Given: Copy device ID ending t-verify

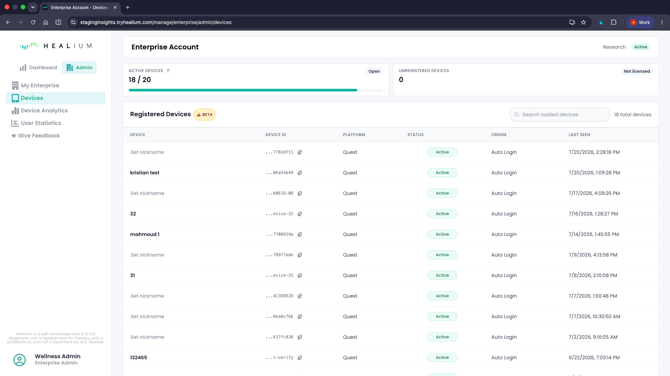Looking at the screenshot, I should tap(300, 357).
